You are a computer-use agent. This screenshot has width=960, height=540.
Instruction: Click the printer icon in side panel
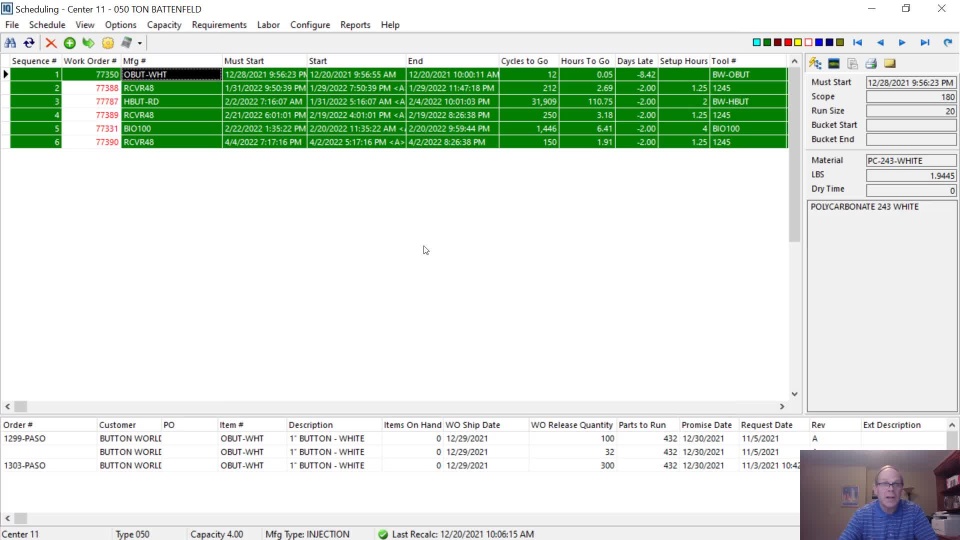871,63
